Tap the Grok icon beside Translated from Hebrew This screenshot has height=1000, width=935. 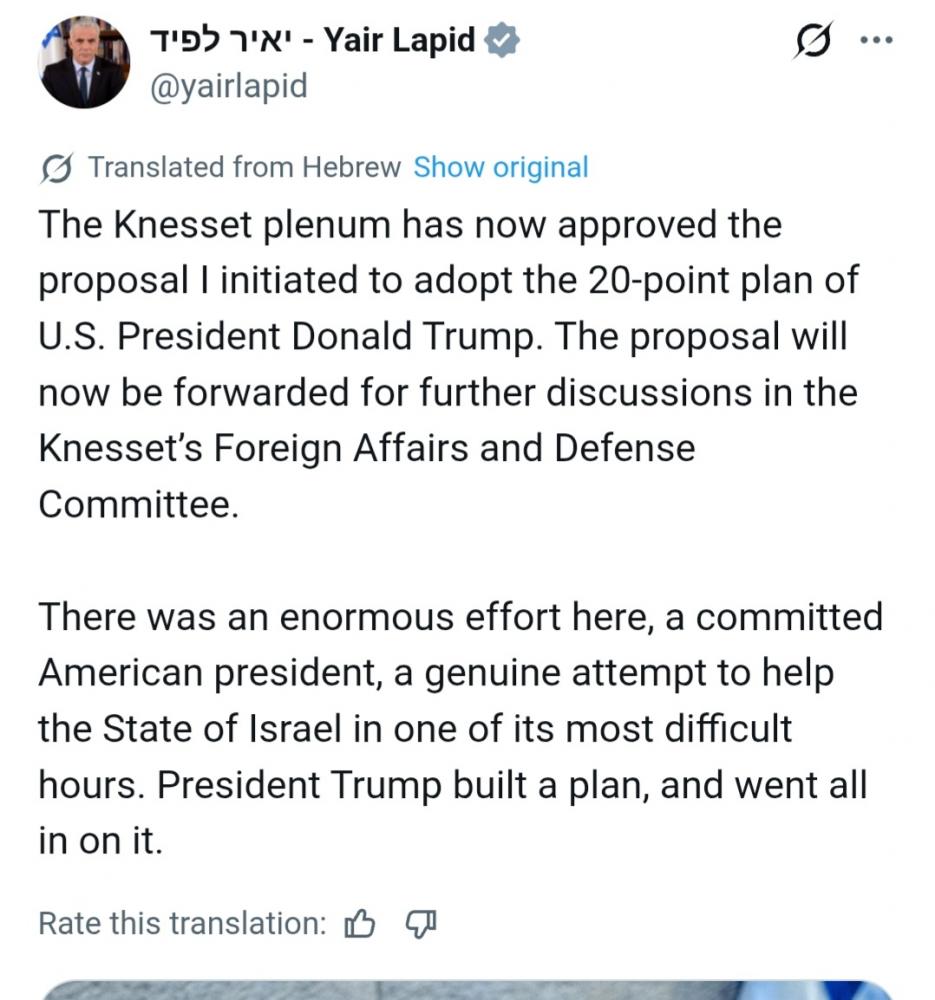(58, 168)
